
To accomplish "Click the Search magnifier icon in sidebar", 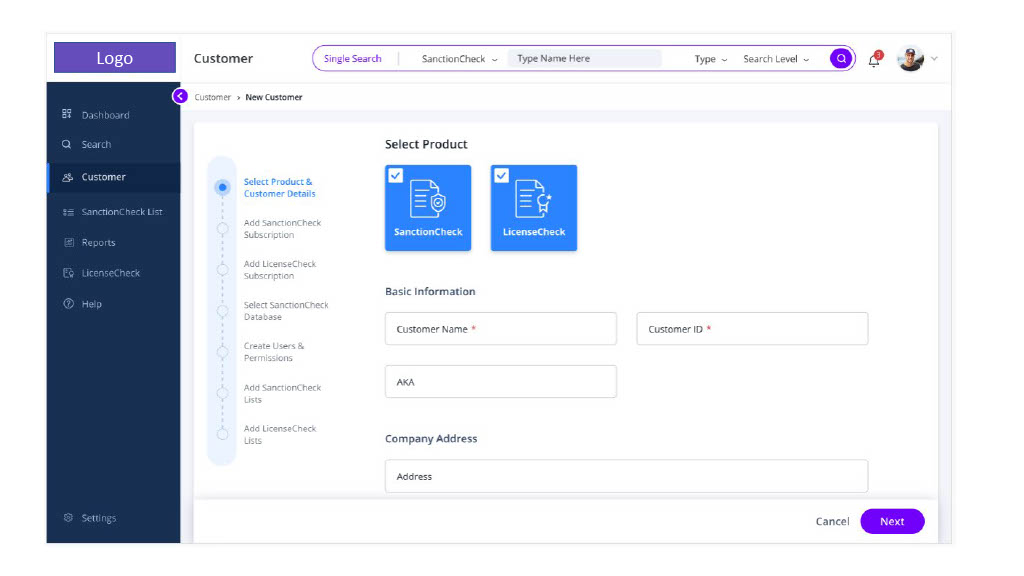I will tap(67, 144).
